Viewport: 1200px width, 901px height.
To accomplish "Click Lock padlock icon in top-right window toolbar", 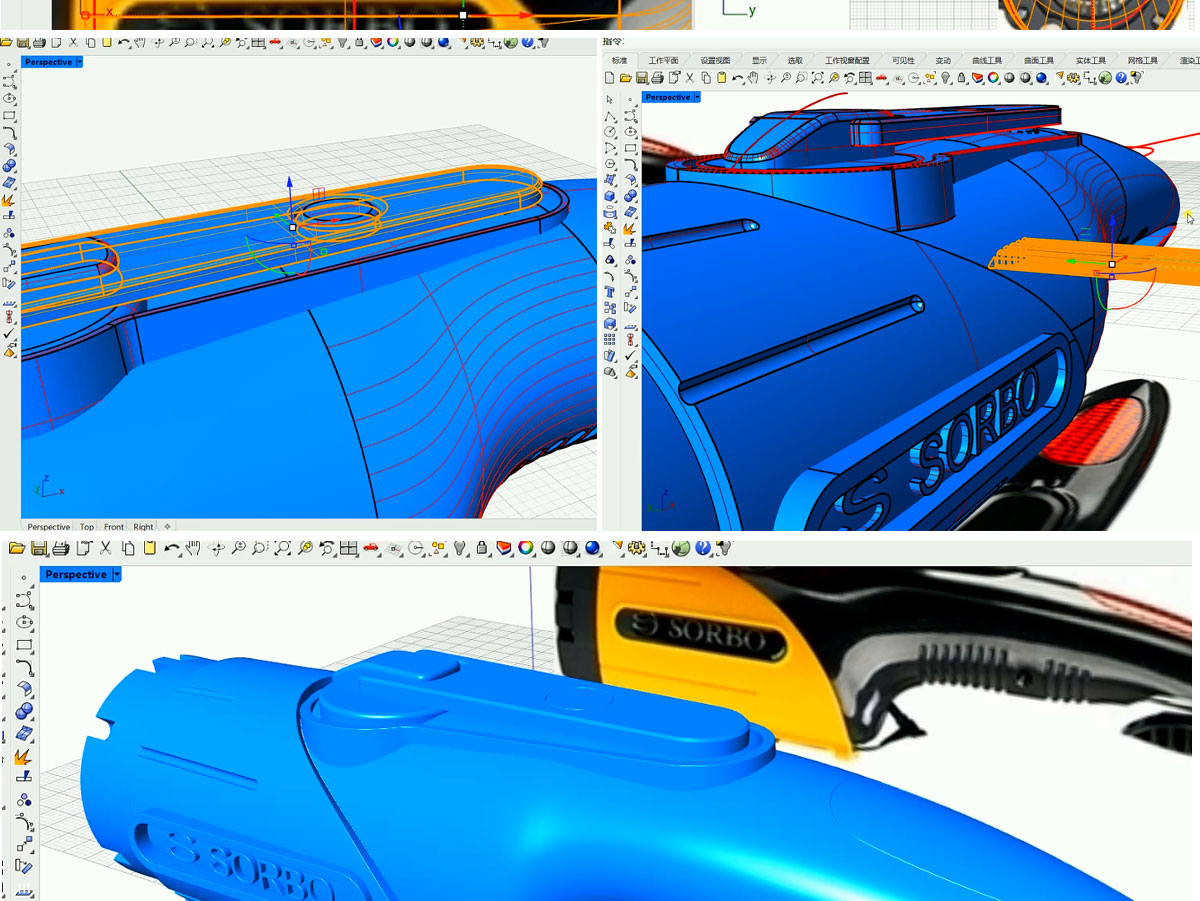I will (x=961, y=77).
